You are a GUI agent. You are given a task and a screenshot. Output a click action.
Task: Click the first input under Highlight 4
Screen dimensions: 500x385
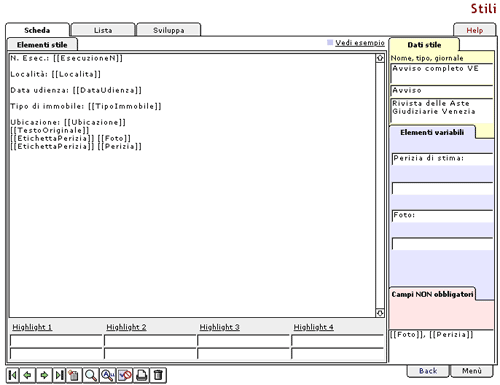pyautogui.click(x=338, y=340)
